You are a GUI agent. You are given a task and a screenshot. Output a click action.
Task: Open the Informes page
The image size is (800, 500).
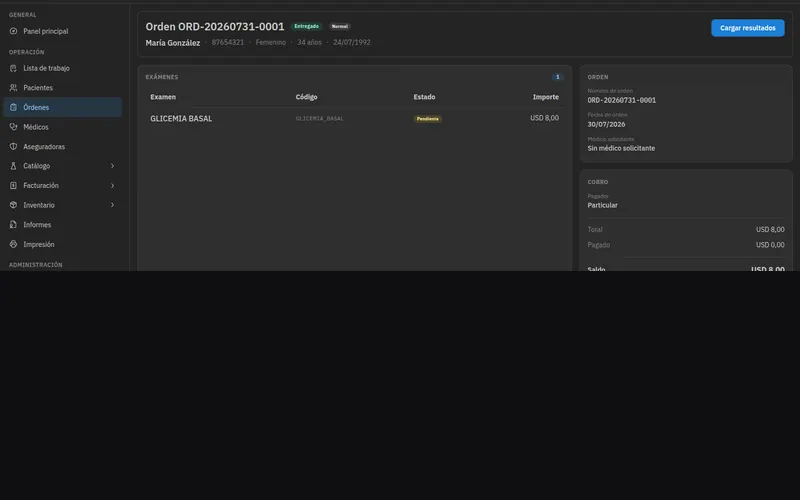(63, 224)
